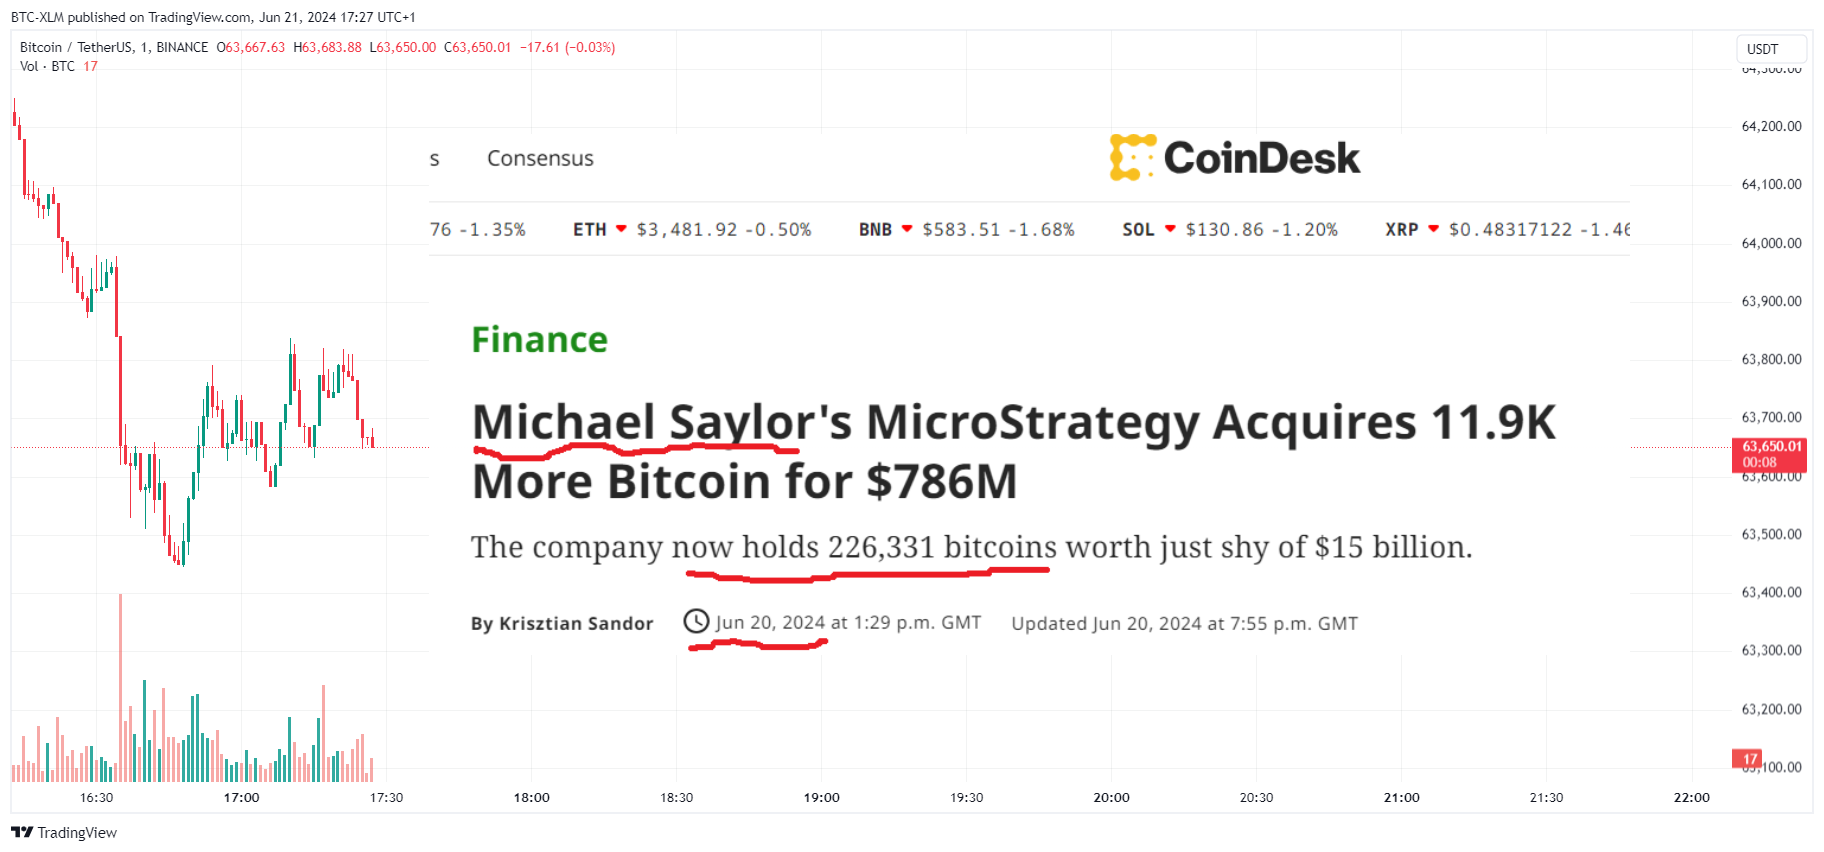1824x852 pixels.
Task: Click the Vol · BTC indicator label
Action: [x=47, y=66]
